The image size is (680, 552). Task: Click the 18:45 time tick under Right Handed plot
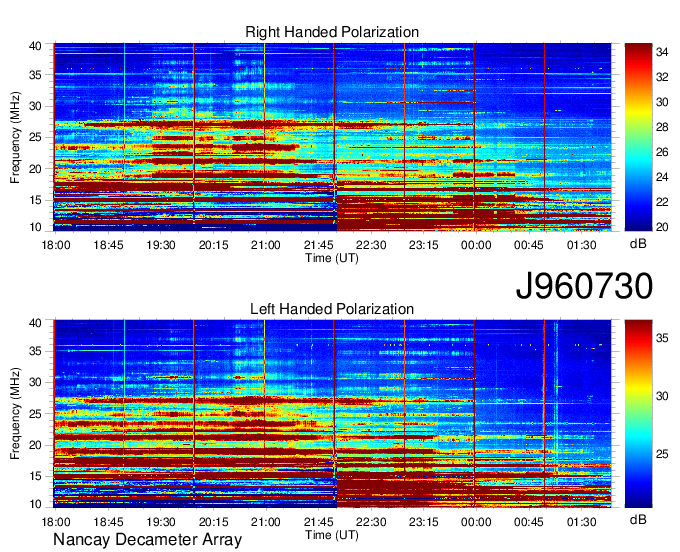point(108,245)
